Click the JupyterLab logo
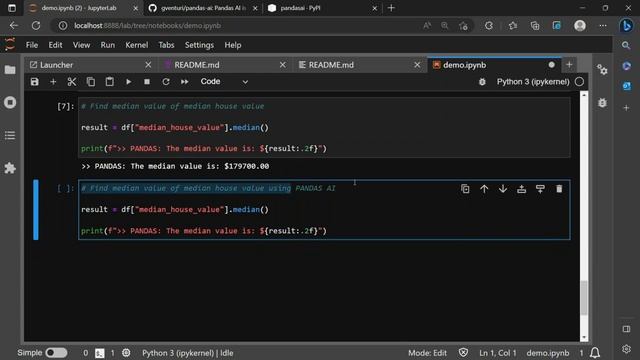Viewport: 640px width, 360px height. click(10, 44)
